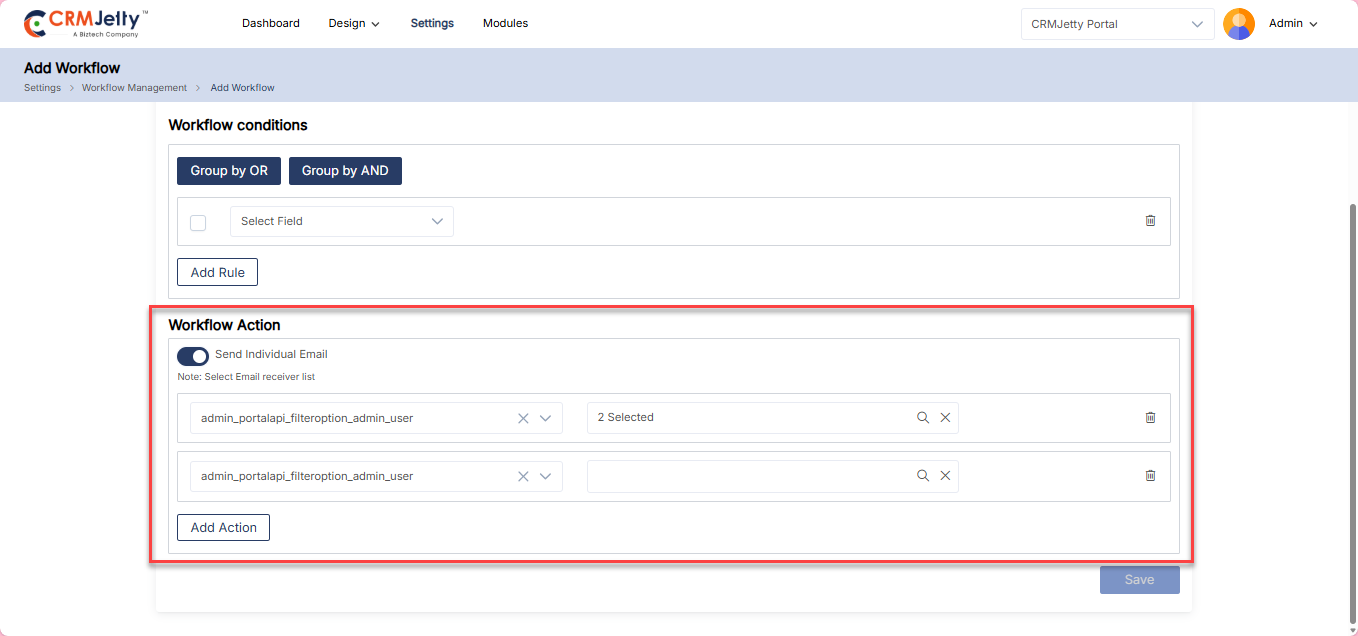Expand the CRMJetty Portal selector
The width and height of the screenshot is (1358, 636).
click(1117, 24)
